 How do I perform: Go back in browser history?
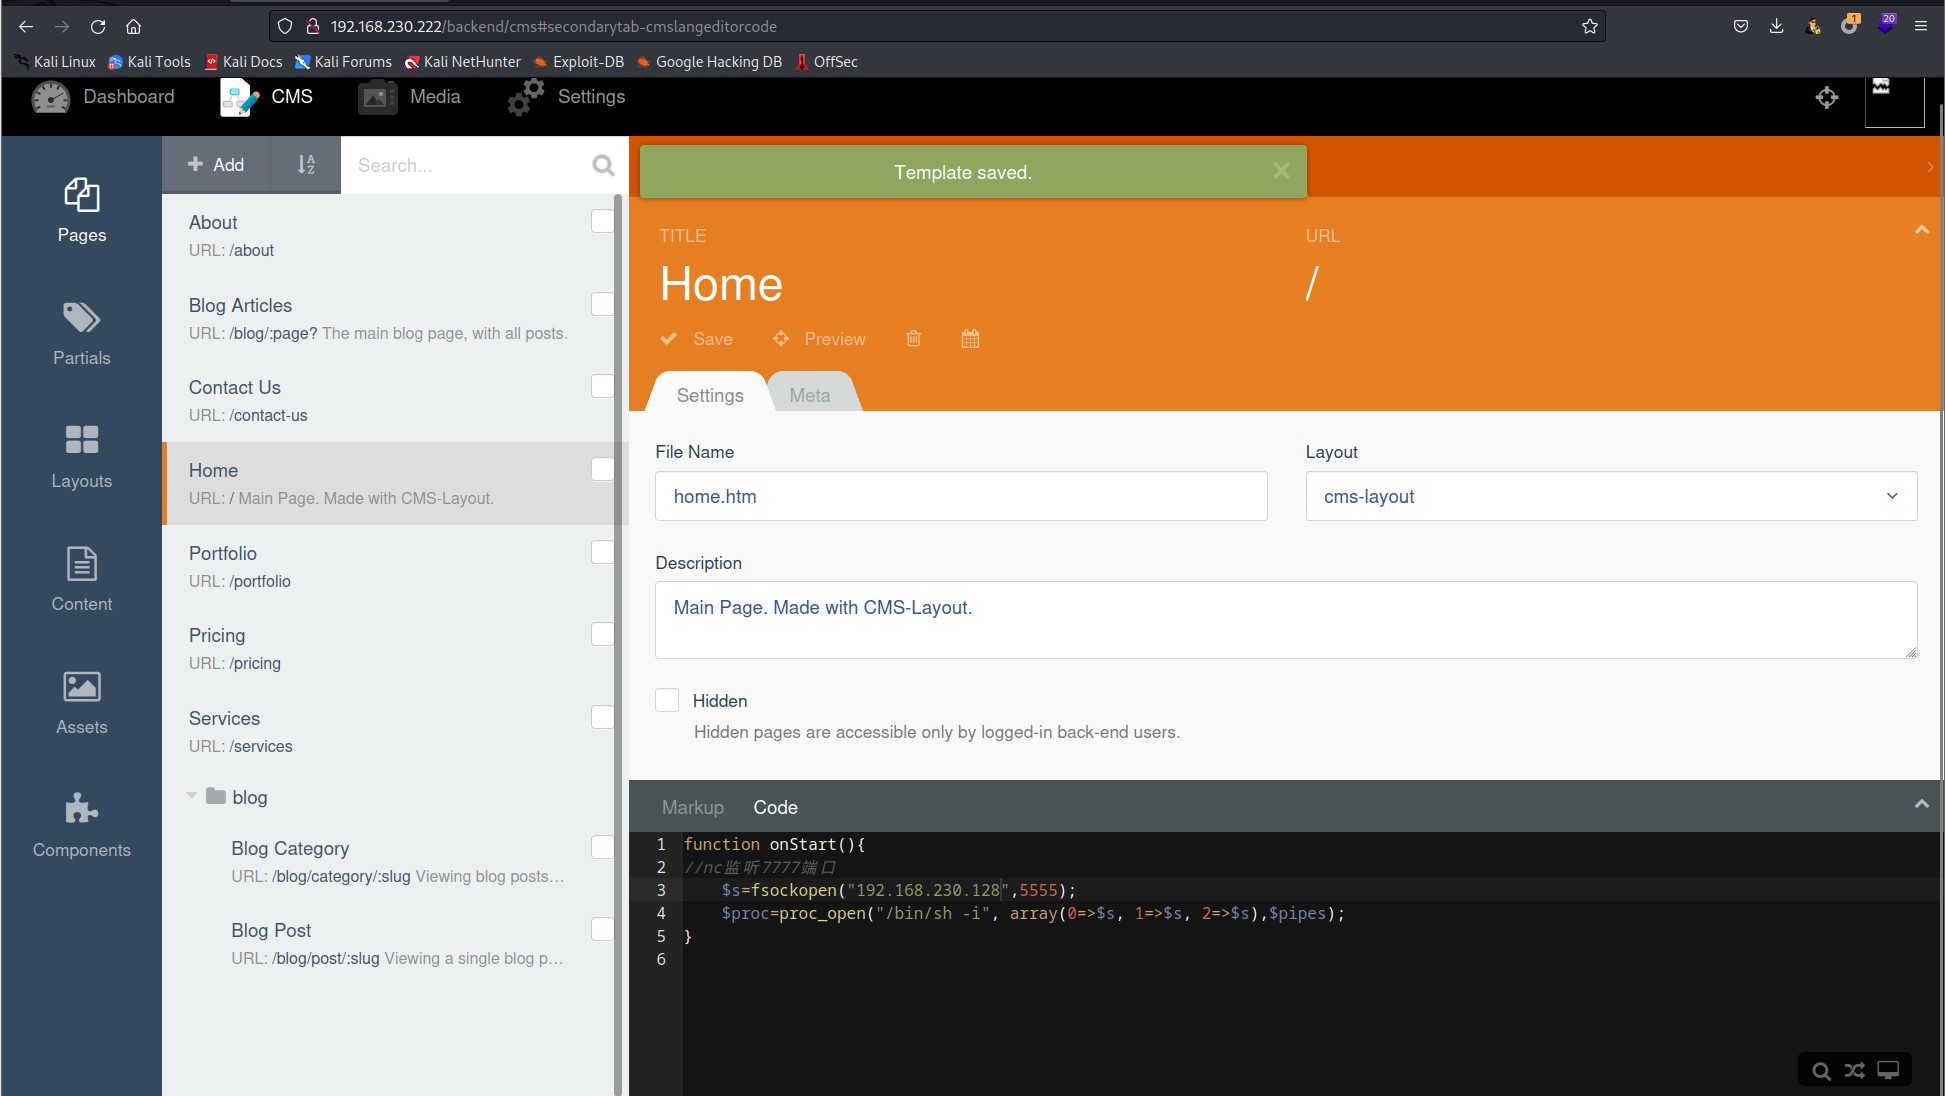(26, 26)
